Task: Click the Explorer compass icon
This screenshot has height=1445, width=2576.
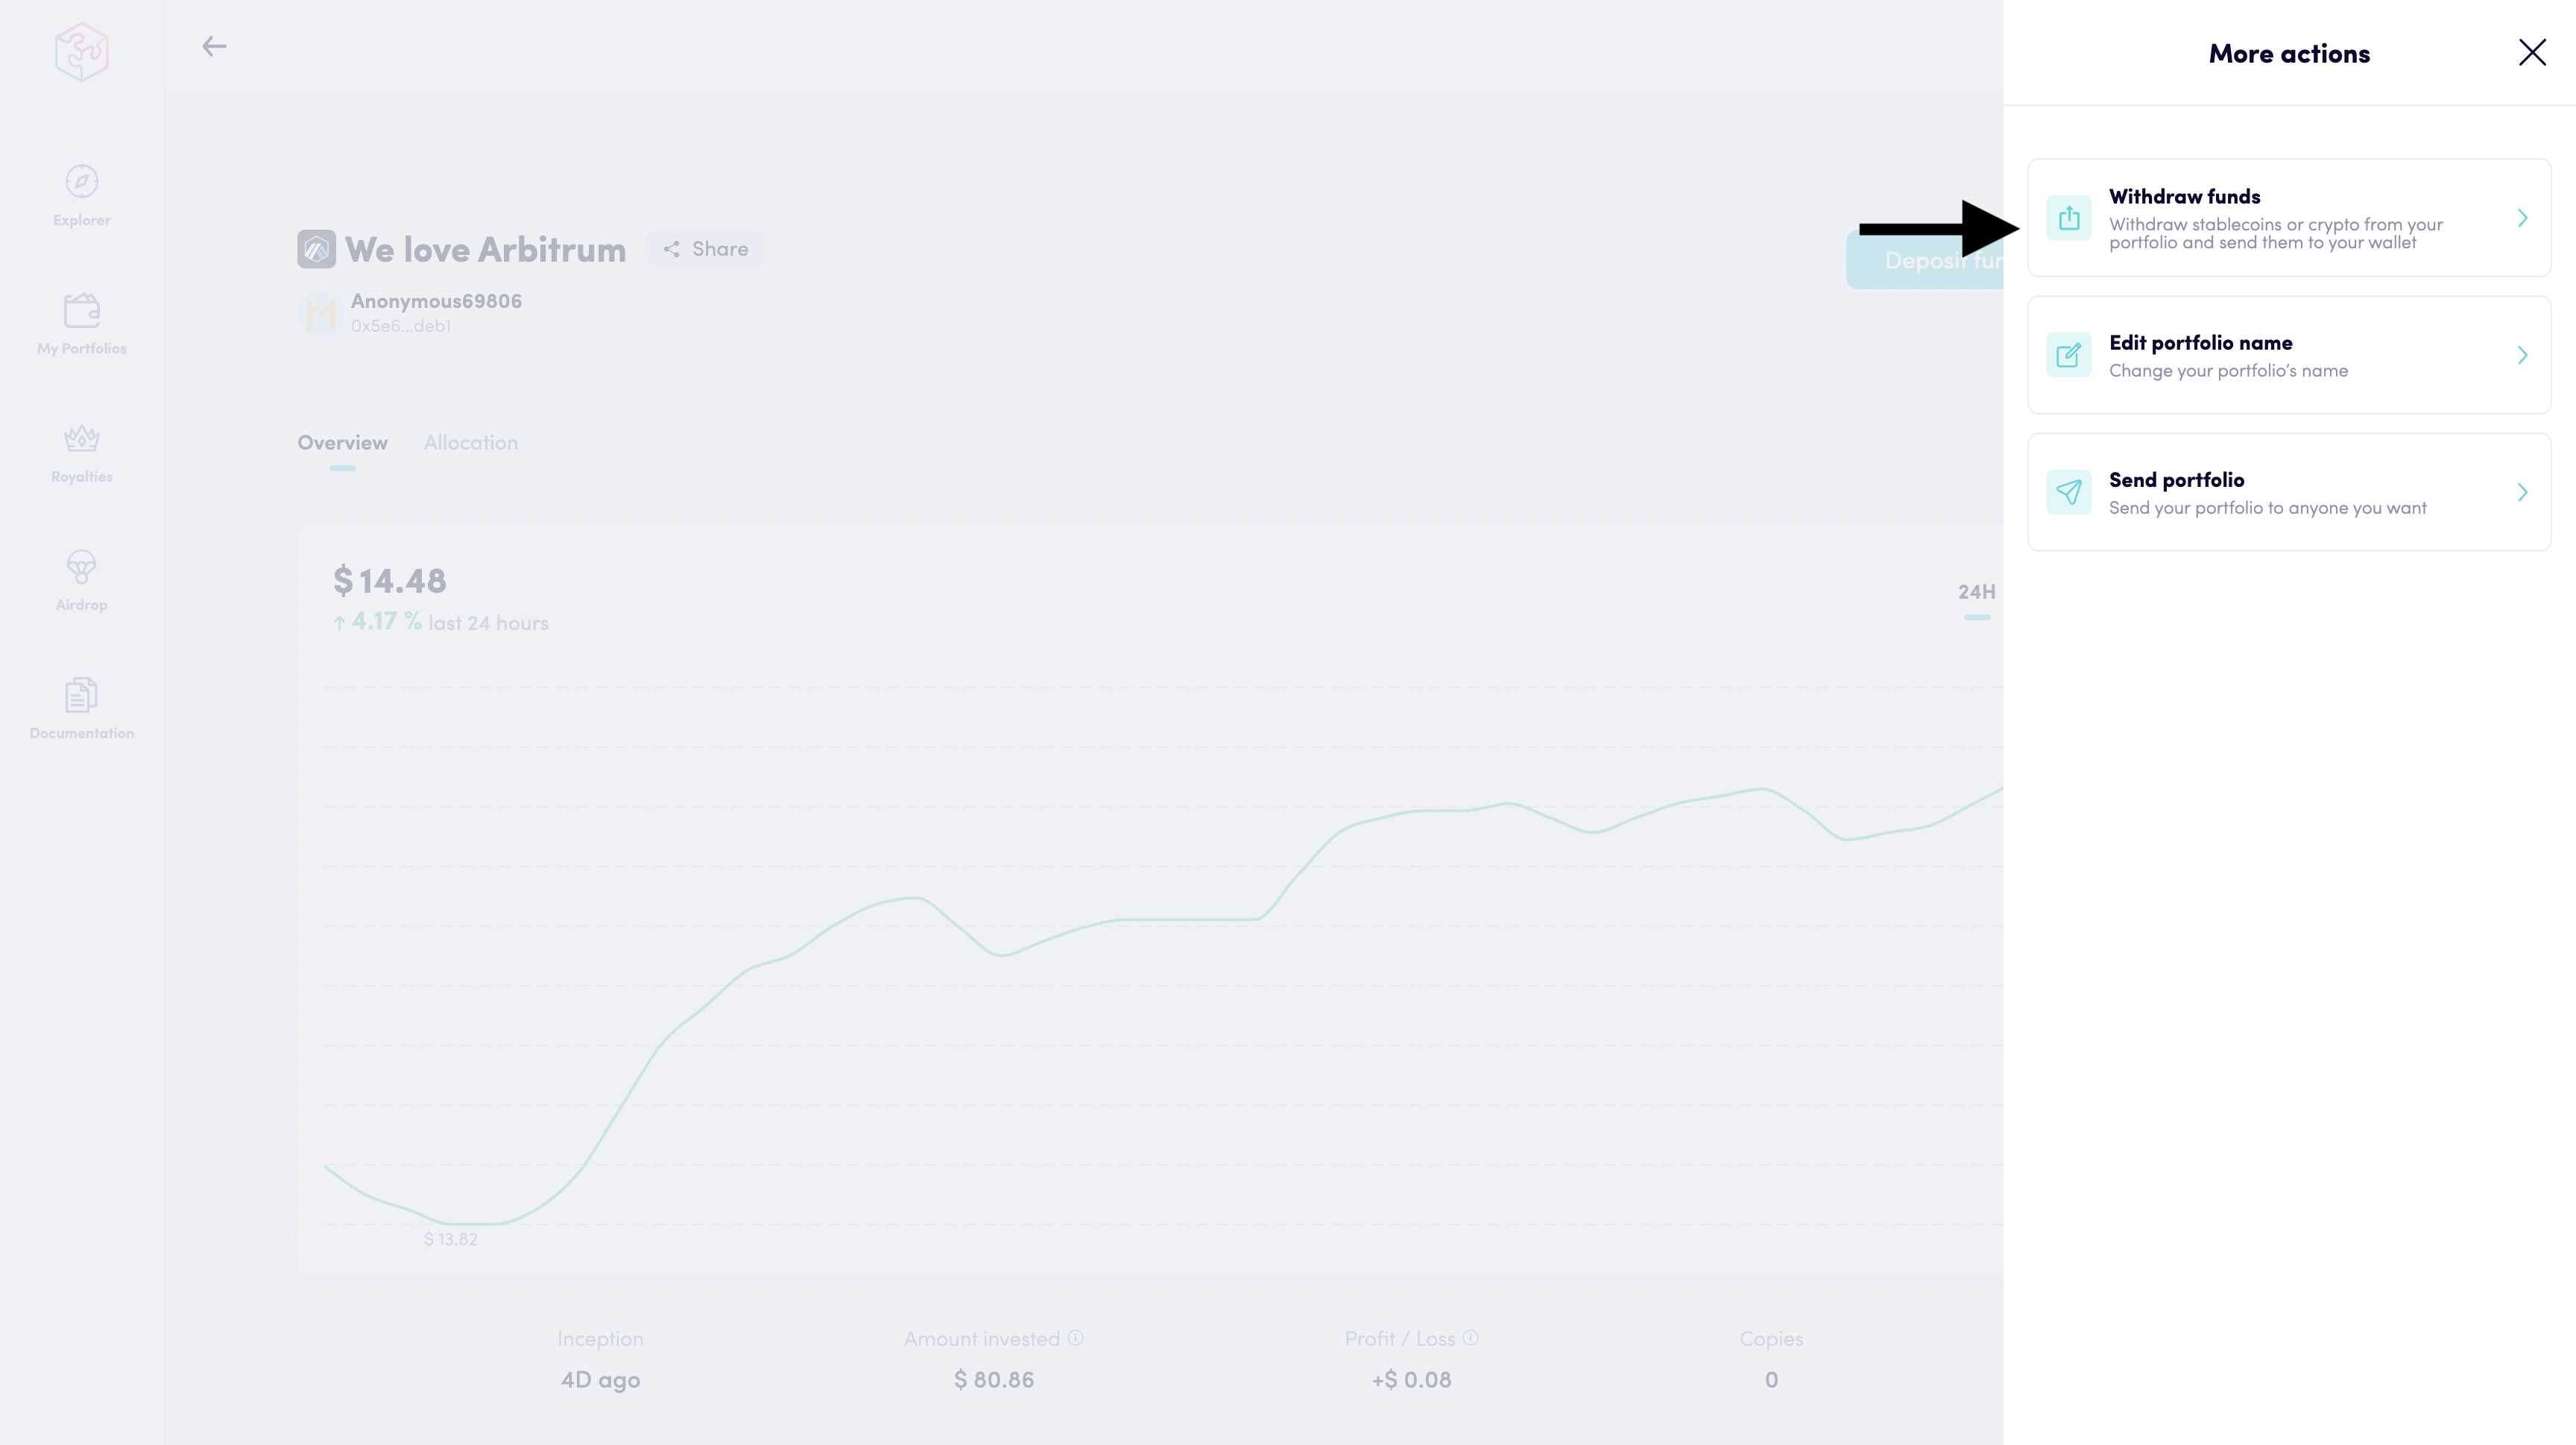Action: 82,182
